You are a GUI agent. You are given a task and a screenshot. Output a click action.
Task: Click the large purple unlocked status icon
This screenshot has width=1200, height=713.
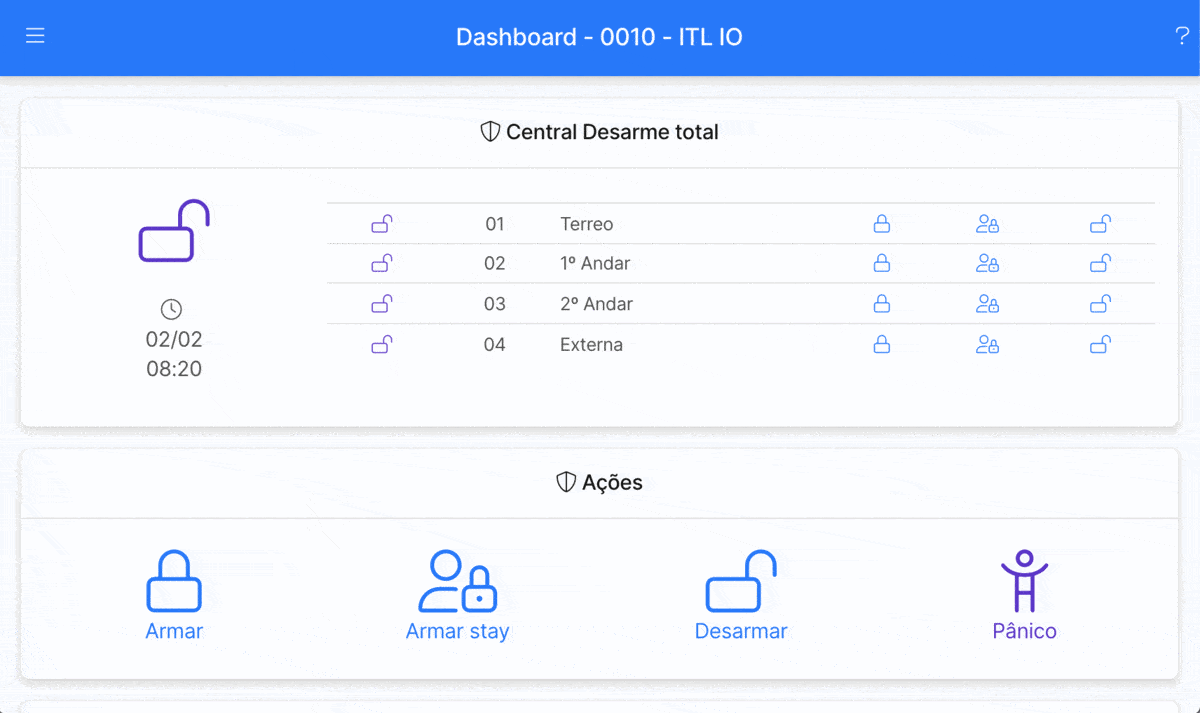click(x=174, y=231)
